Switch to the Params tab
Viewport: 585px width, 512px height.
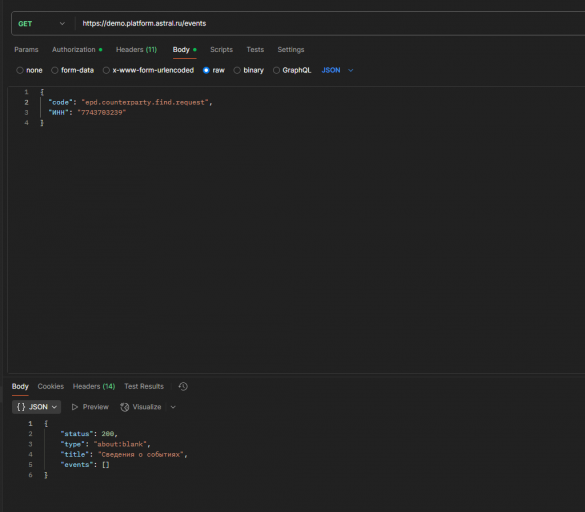26,50
